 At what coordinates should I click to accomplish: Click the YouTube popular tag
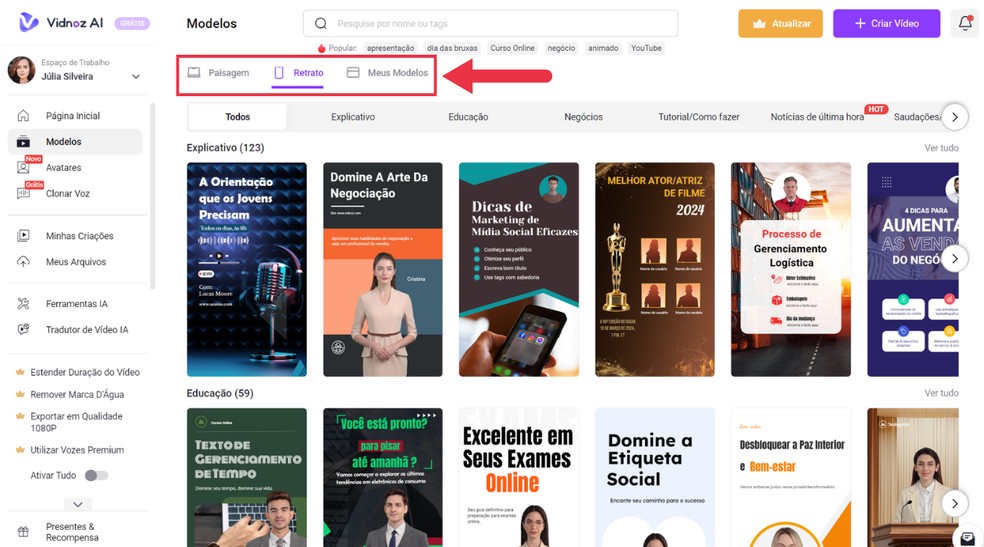tap(646, 48)
